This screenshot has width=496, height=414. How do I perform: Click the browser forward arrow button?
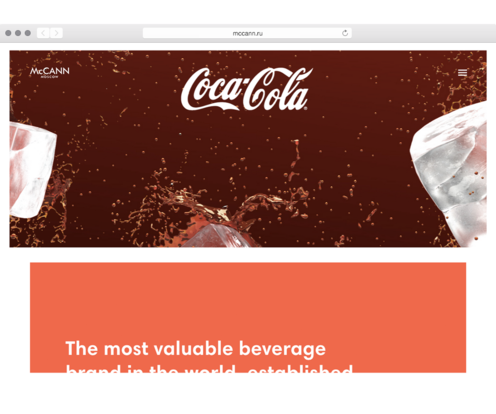56,33
